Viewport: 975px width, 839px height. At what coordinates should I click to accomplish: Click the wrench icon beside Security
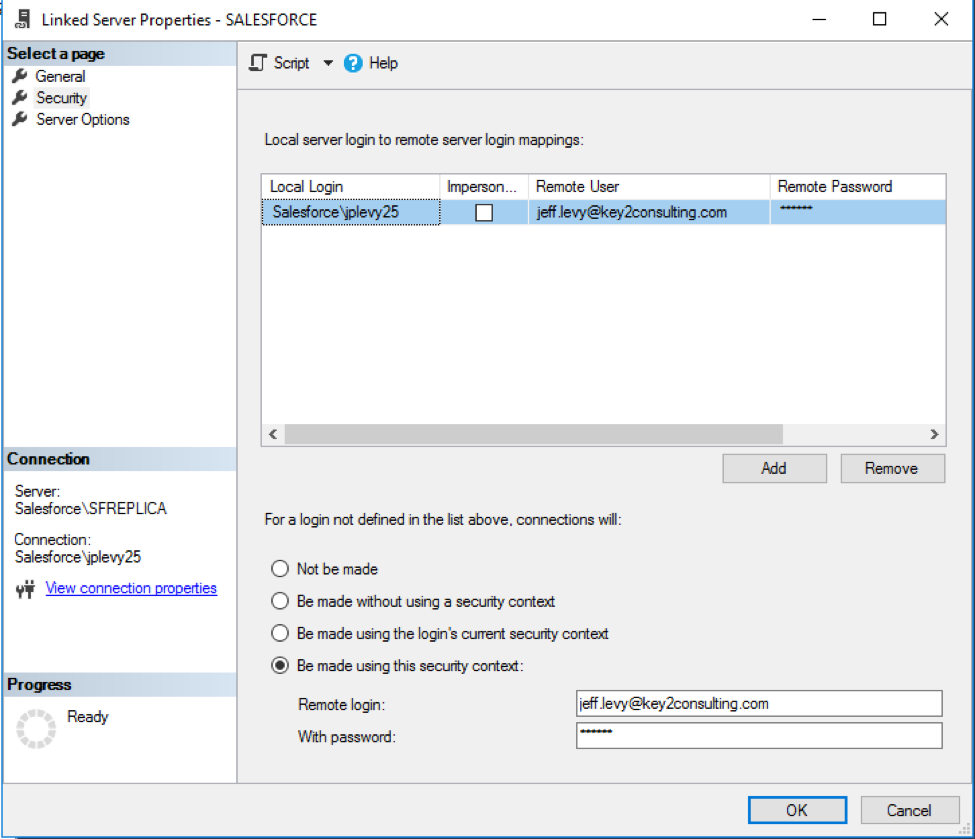click(x=20, y=98)
